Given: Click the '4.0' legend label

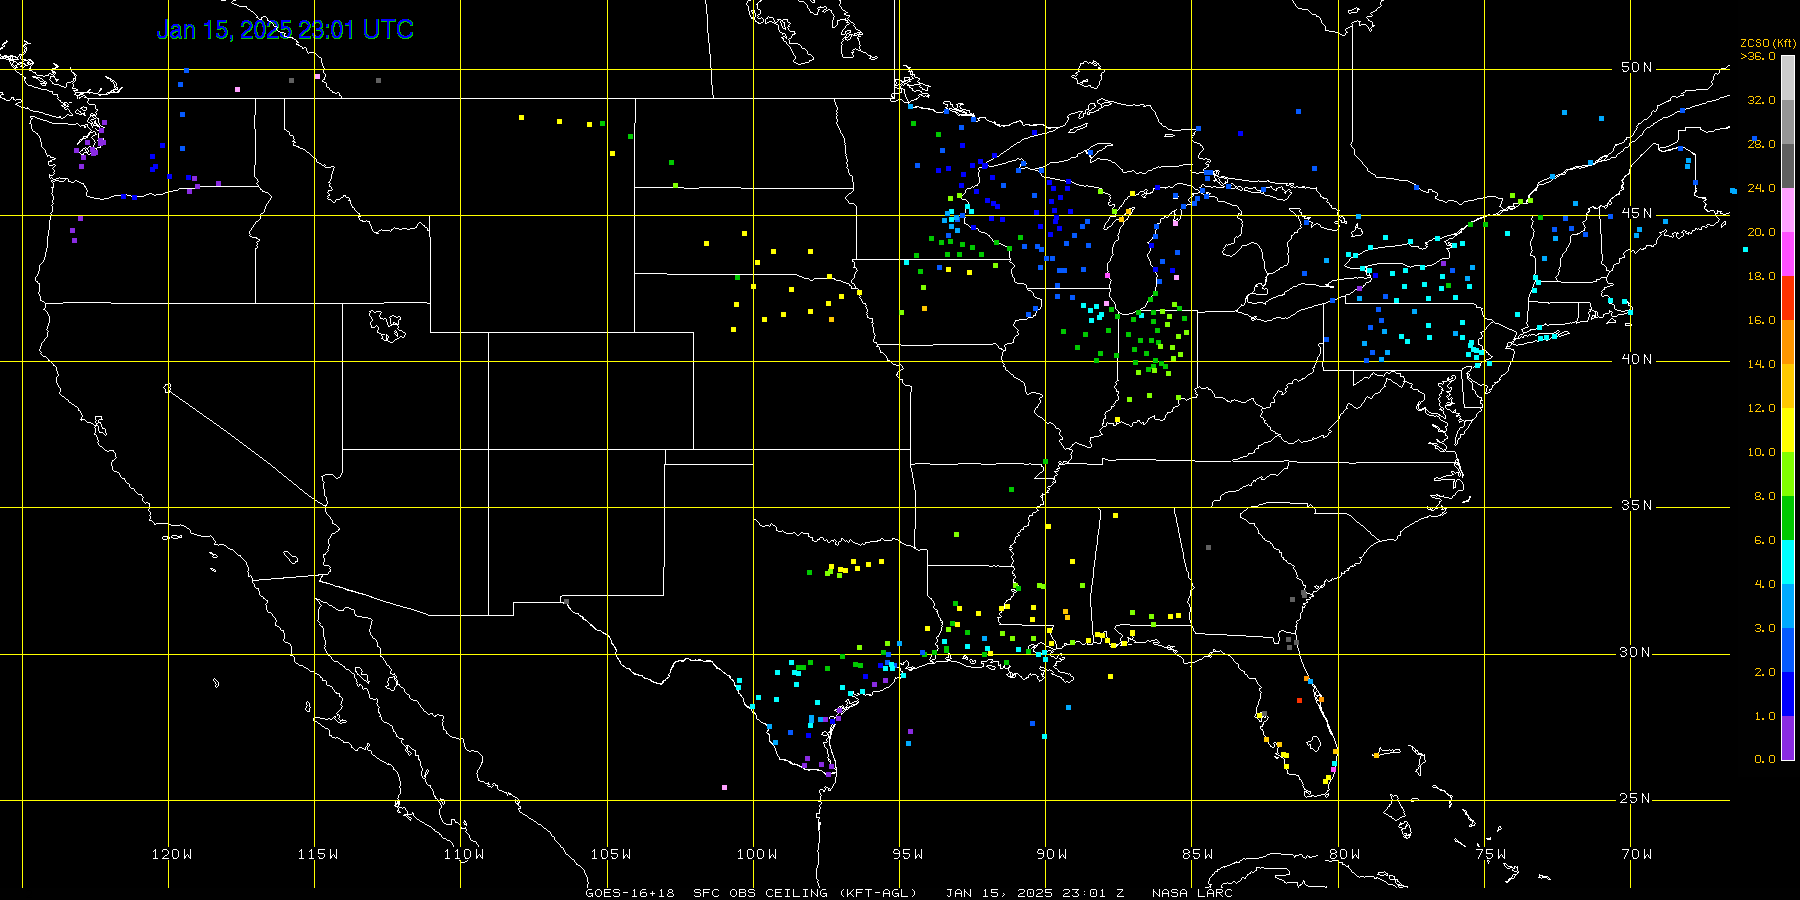Looking at the screenshot, I should (x=1765, y=584).
